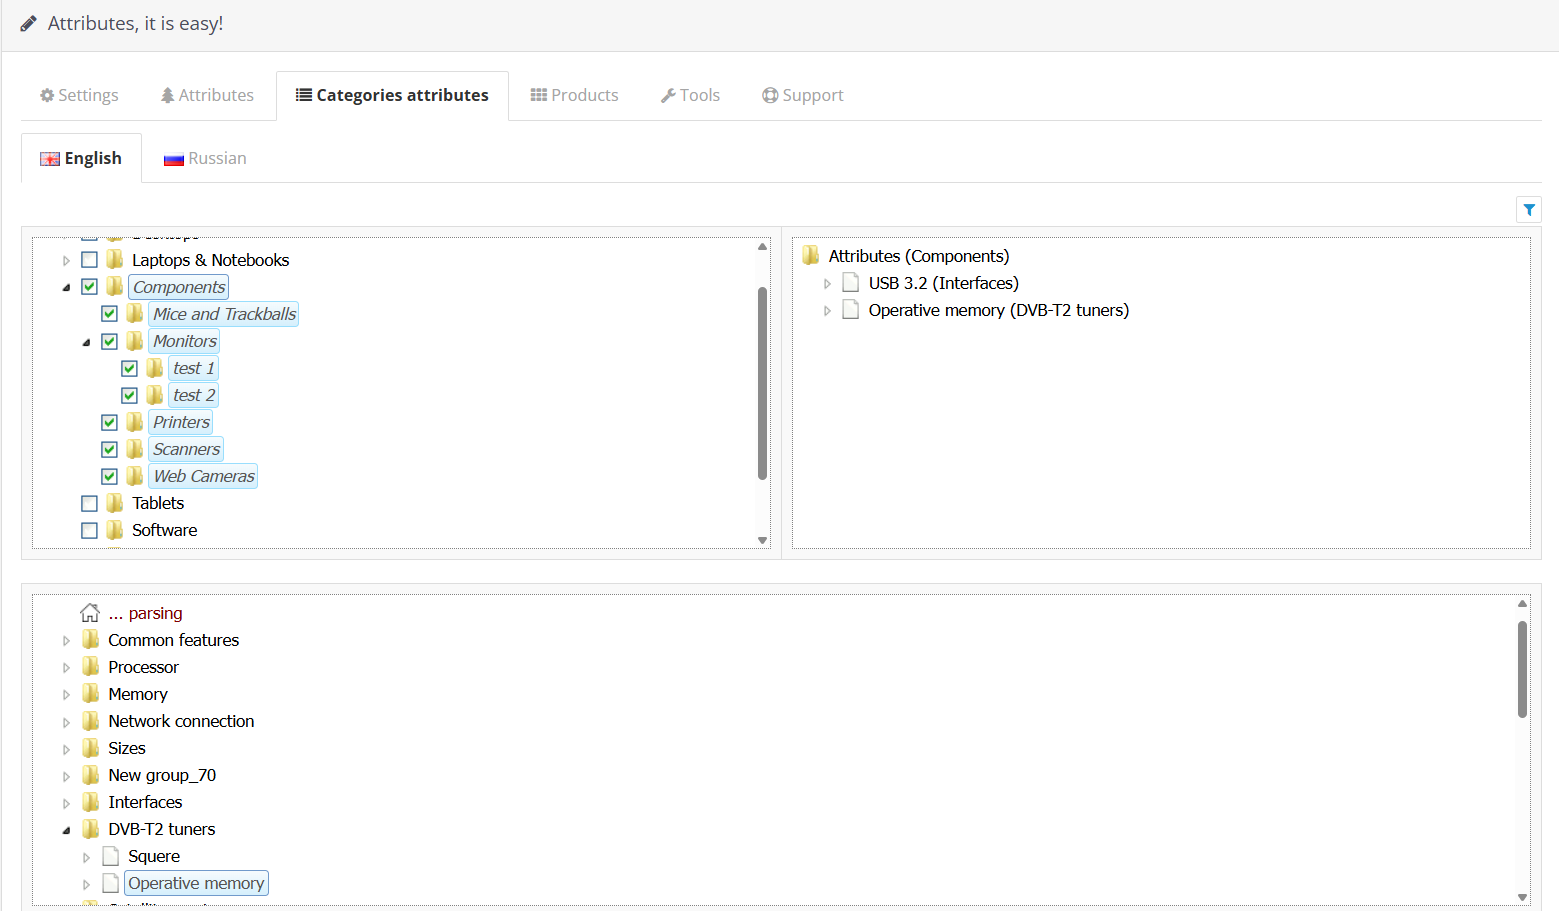Click the filter funnel icon

[1529, 209]
